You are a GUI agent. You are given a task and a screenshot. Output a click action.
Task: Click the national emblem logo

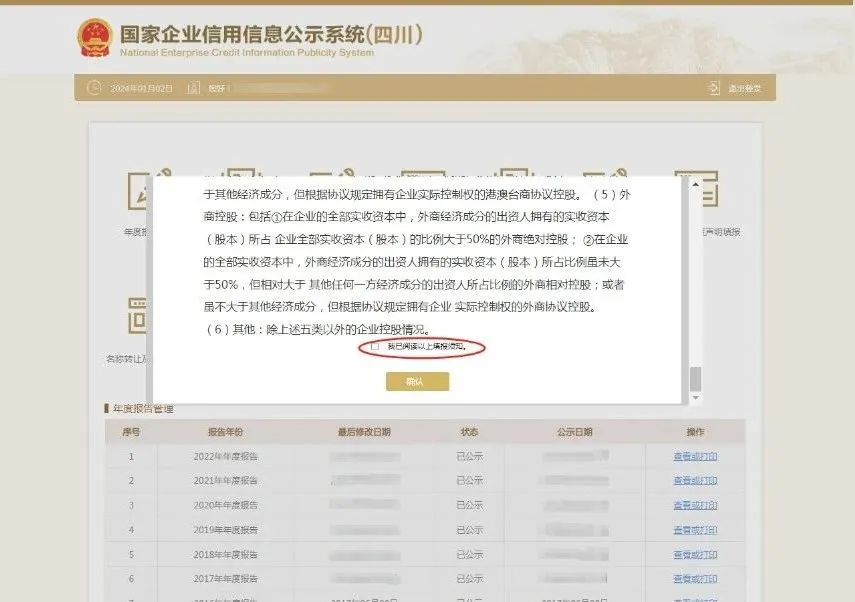click(95, 36)
